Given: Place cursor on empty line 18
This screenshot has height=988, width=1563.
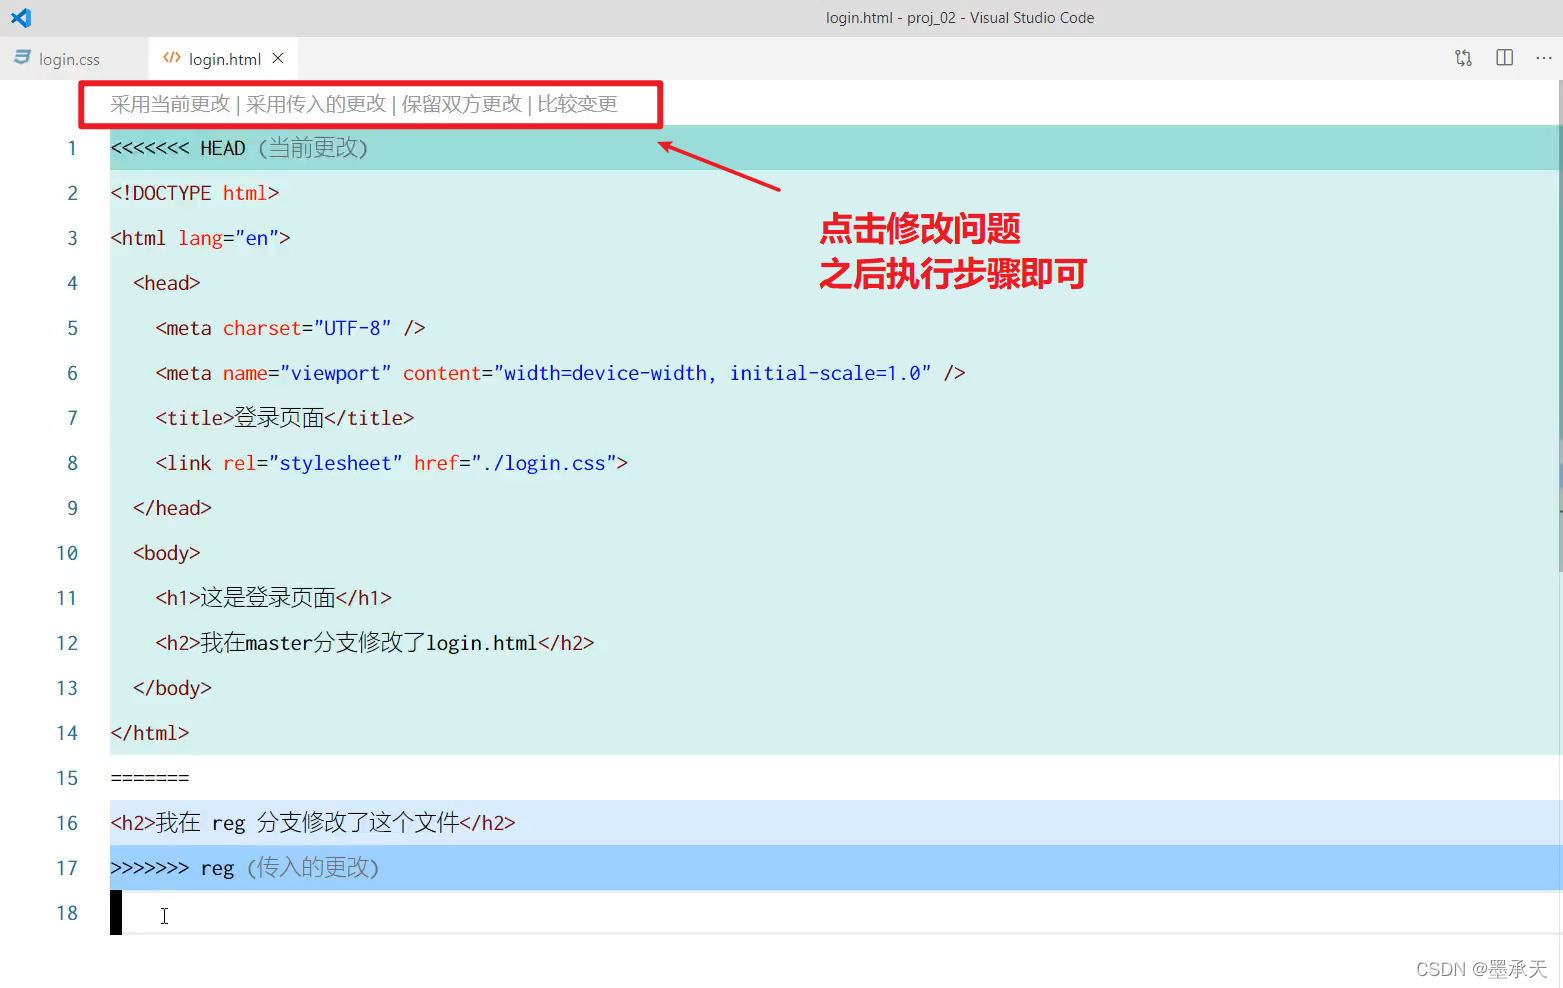Looking at the screenshot, I should [x=835, y=913].
